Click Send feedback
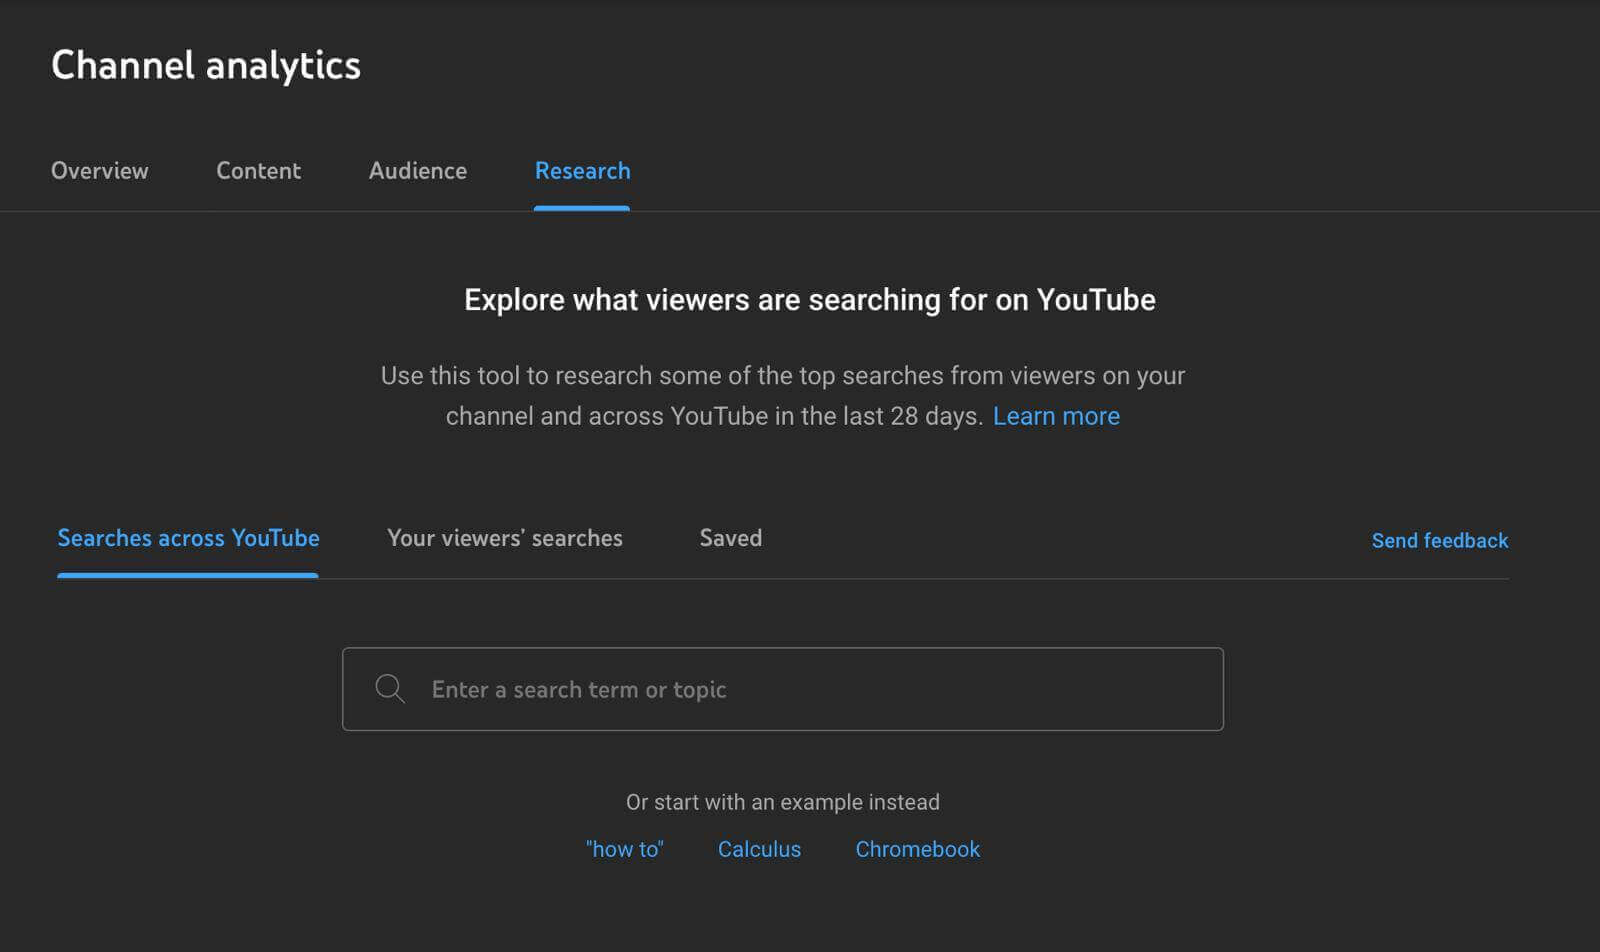1600x952 pixels. point(1440,540)
